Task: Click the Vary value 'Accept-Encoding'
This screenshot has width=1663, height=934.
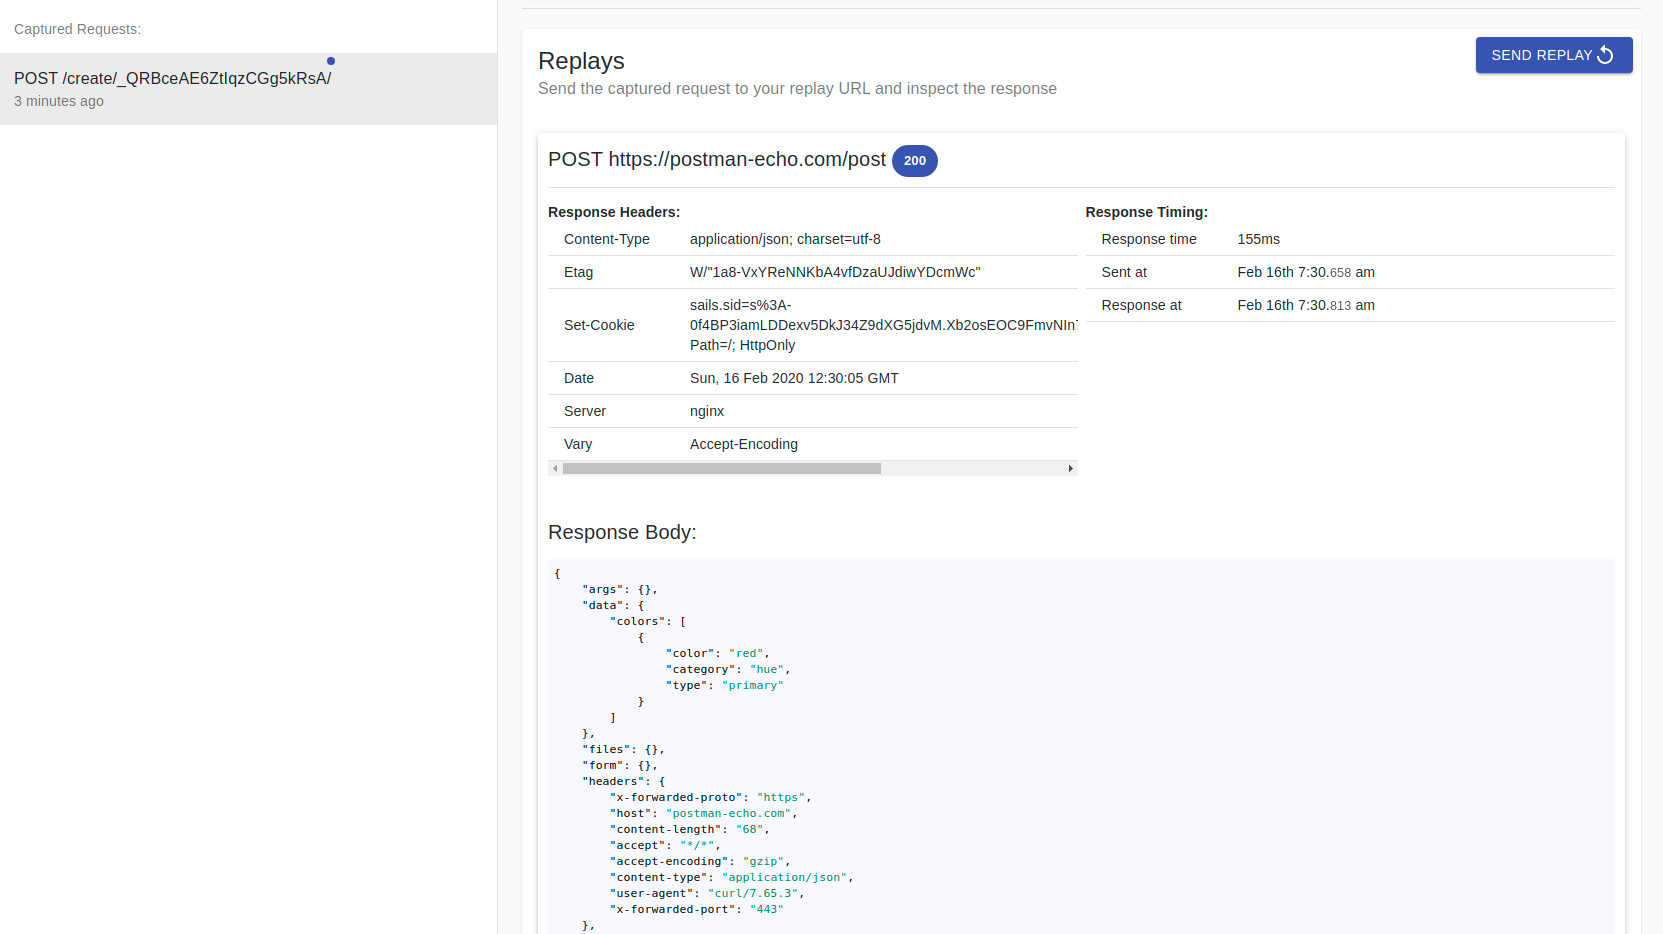Action: (744, 444)
